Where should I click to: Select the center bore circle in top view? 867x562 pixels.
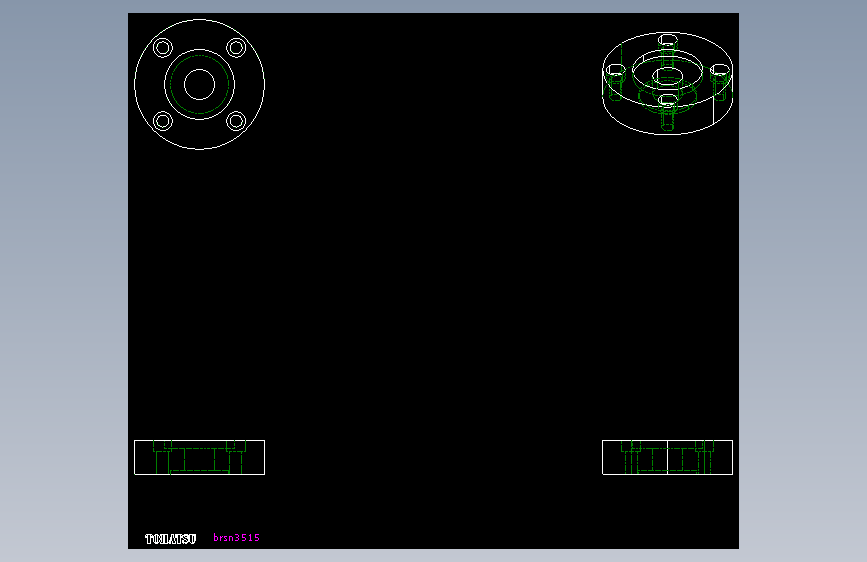tap(200, 85)
